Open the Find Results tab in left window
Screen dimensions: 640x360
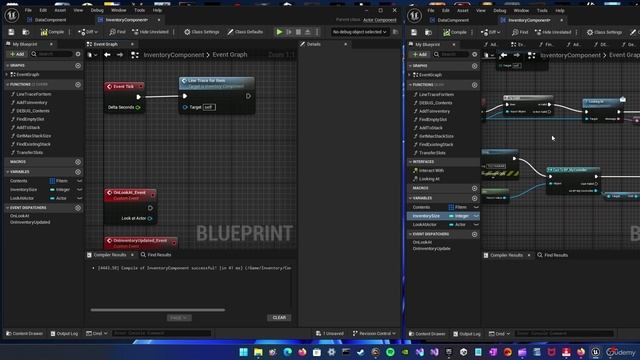click(x=156, y=255)
